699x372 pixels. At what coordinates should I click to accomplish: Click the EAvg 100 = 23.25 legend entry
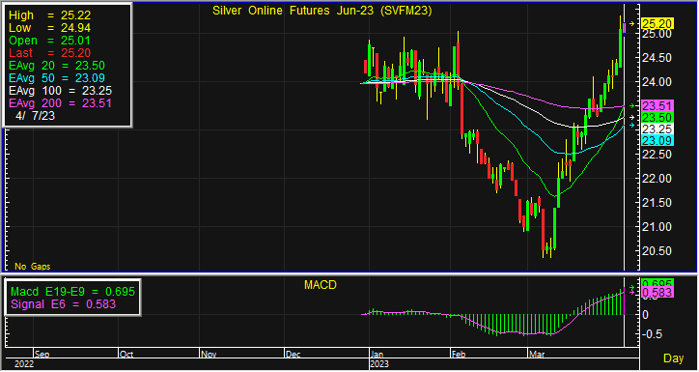[60, 91]
